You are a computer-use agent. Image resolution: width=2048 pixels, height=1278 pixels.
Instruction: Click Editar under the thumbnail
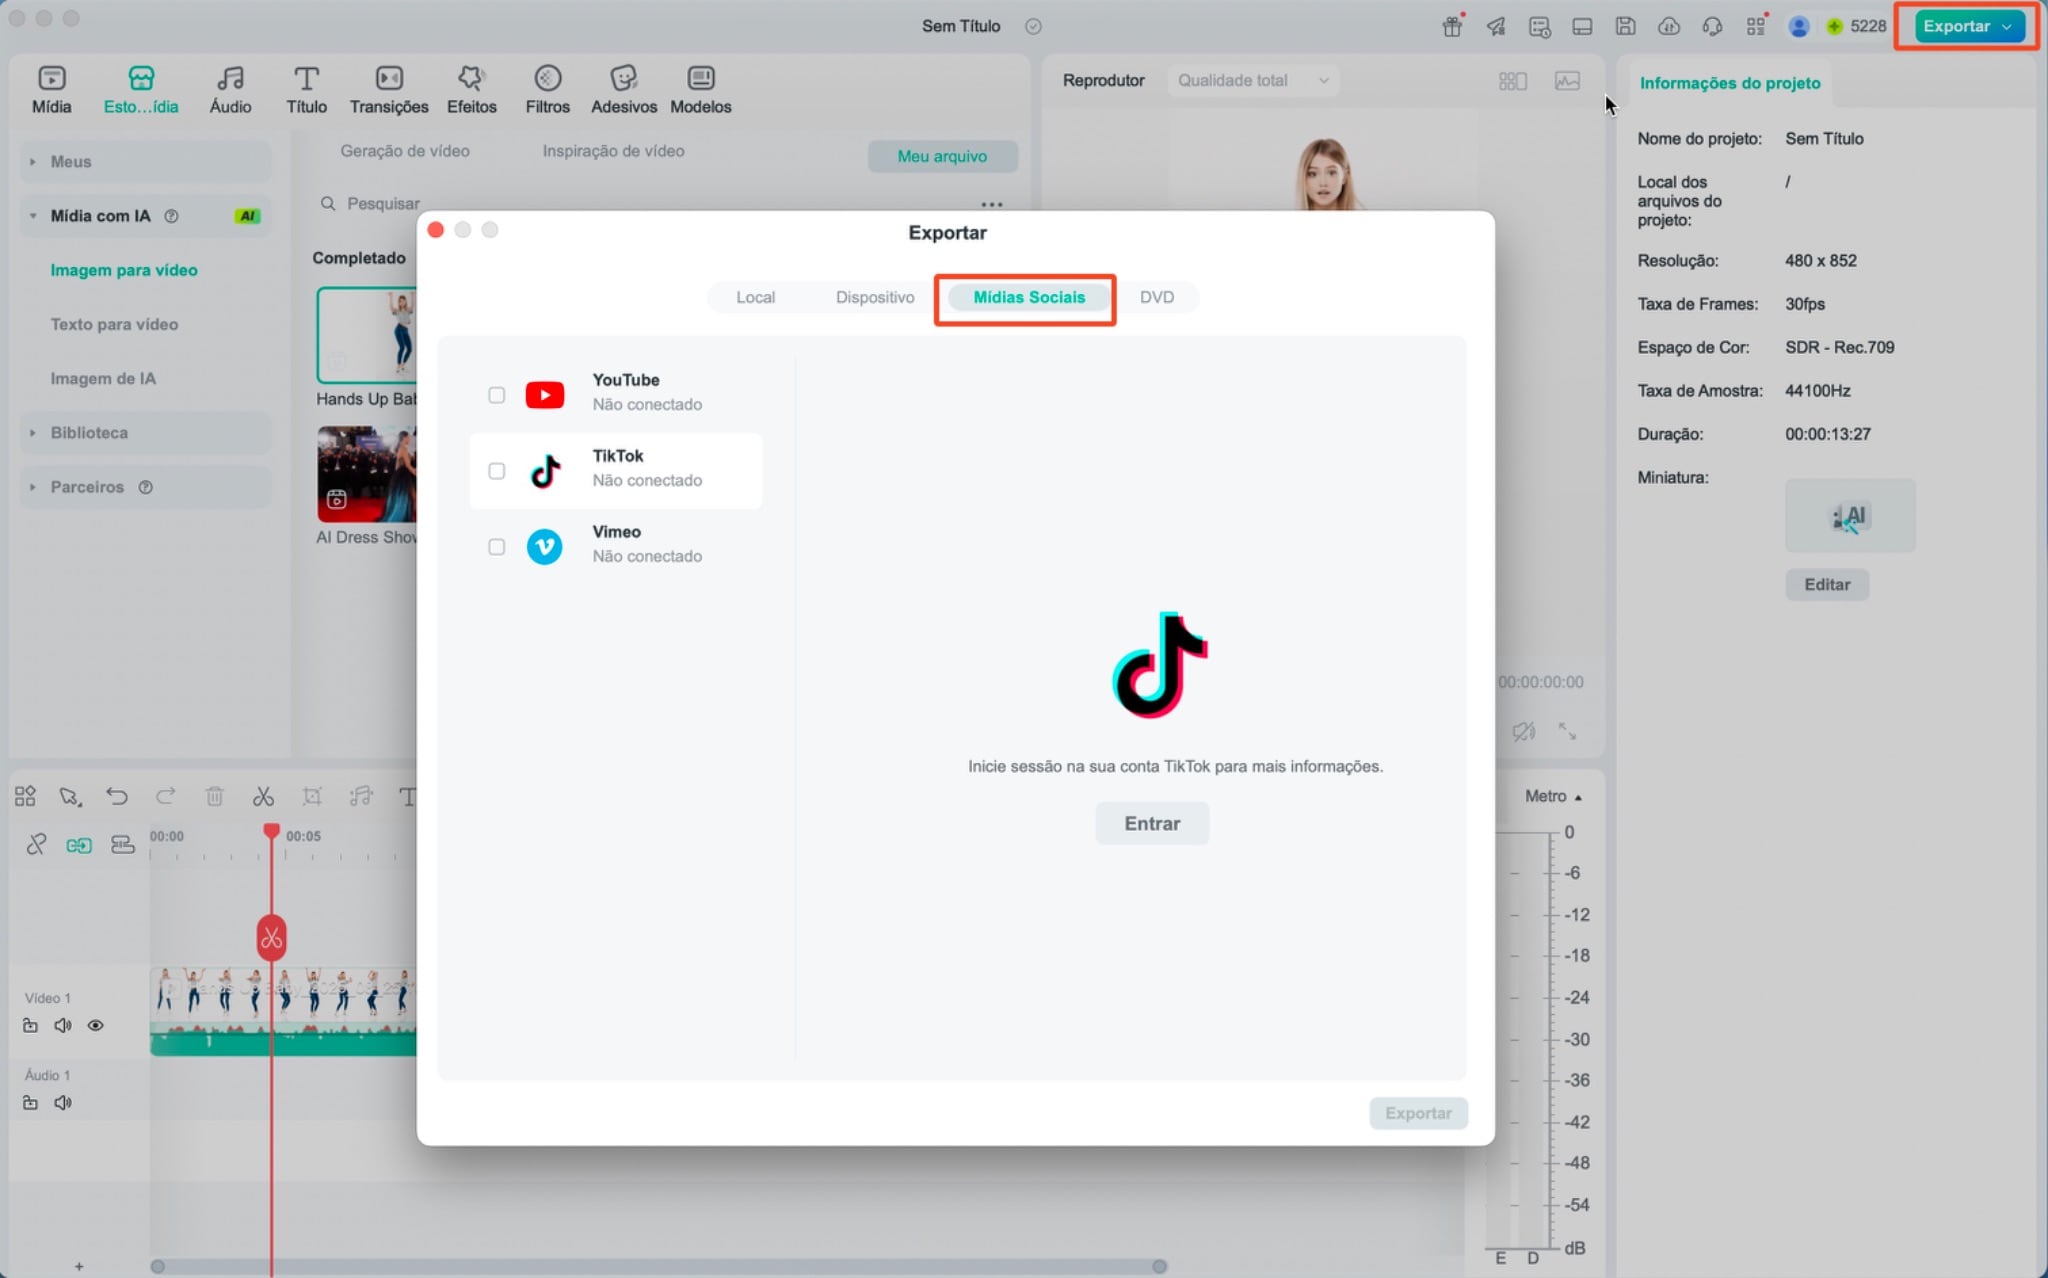1827,584
